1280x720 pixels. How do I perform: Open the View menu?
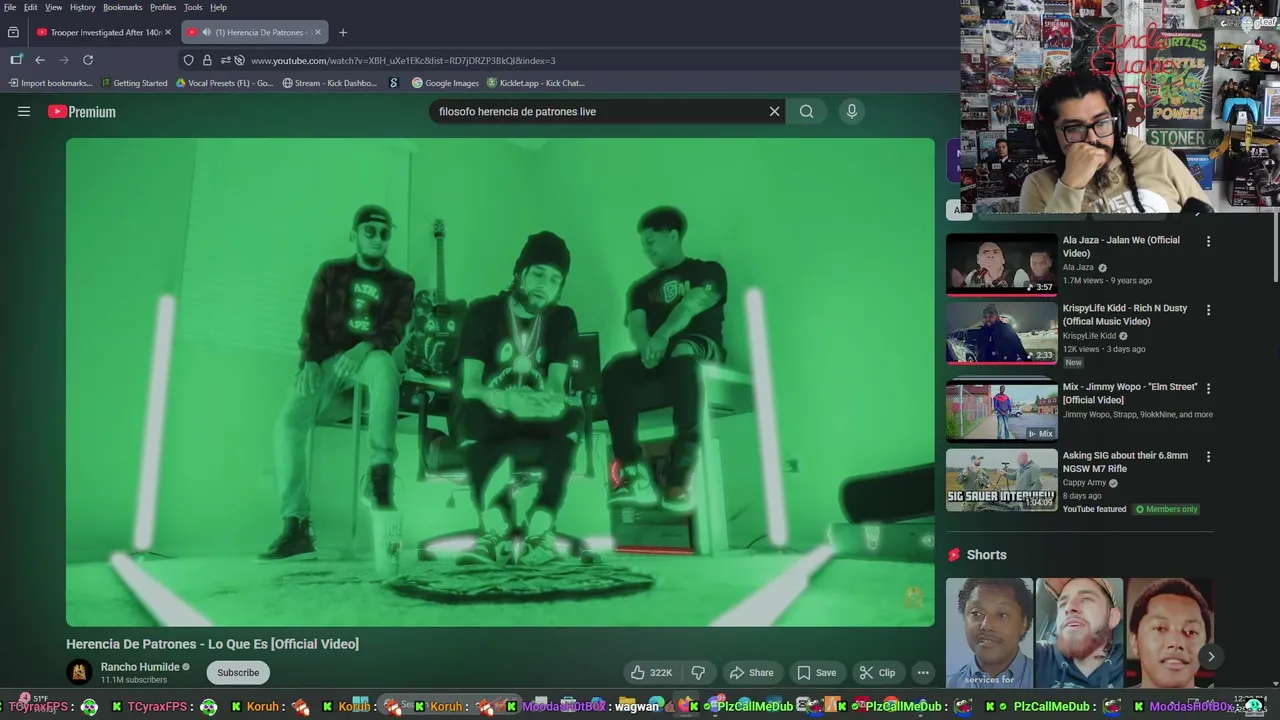click(54, 7)
